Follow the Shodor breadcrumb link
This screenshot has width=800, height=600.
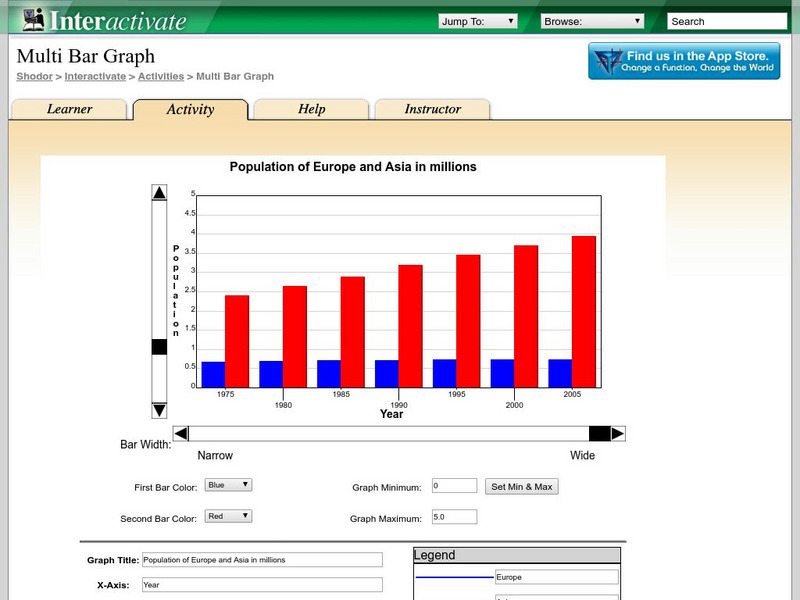click(34, 76)
